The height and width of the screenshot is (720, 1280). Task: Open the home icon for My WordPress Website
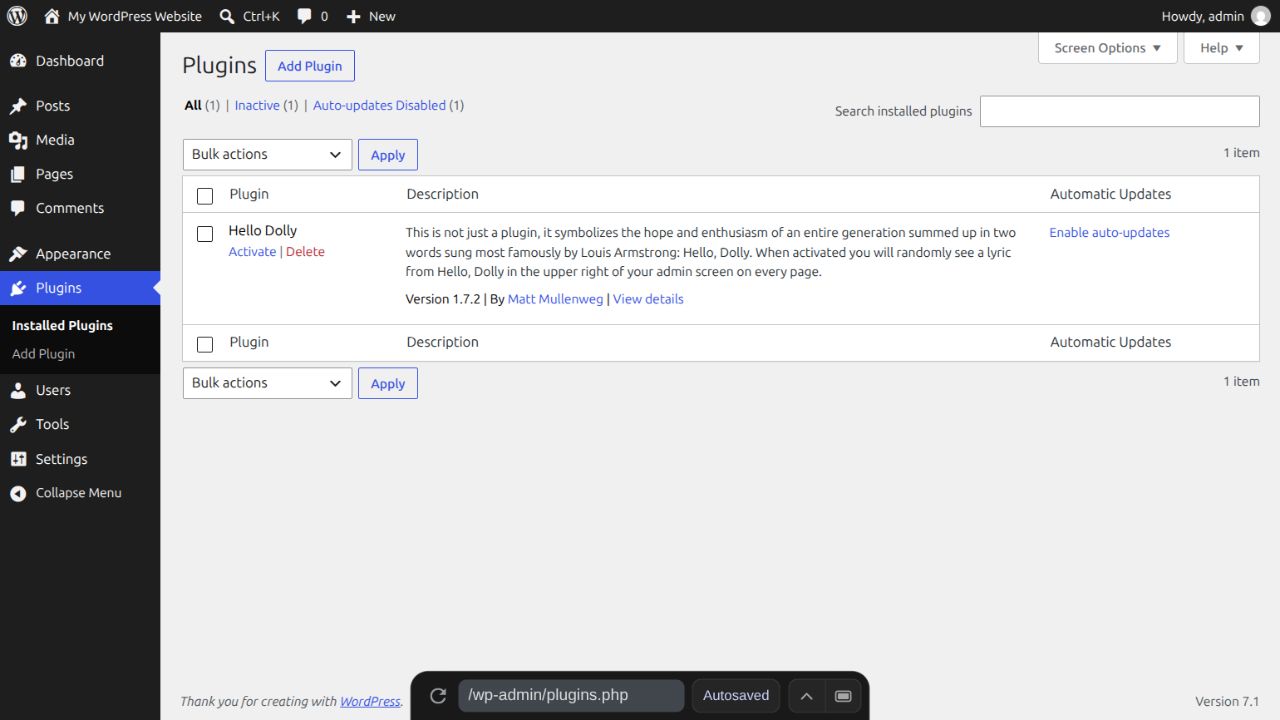(x=52, y=16)
